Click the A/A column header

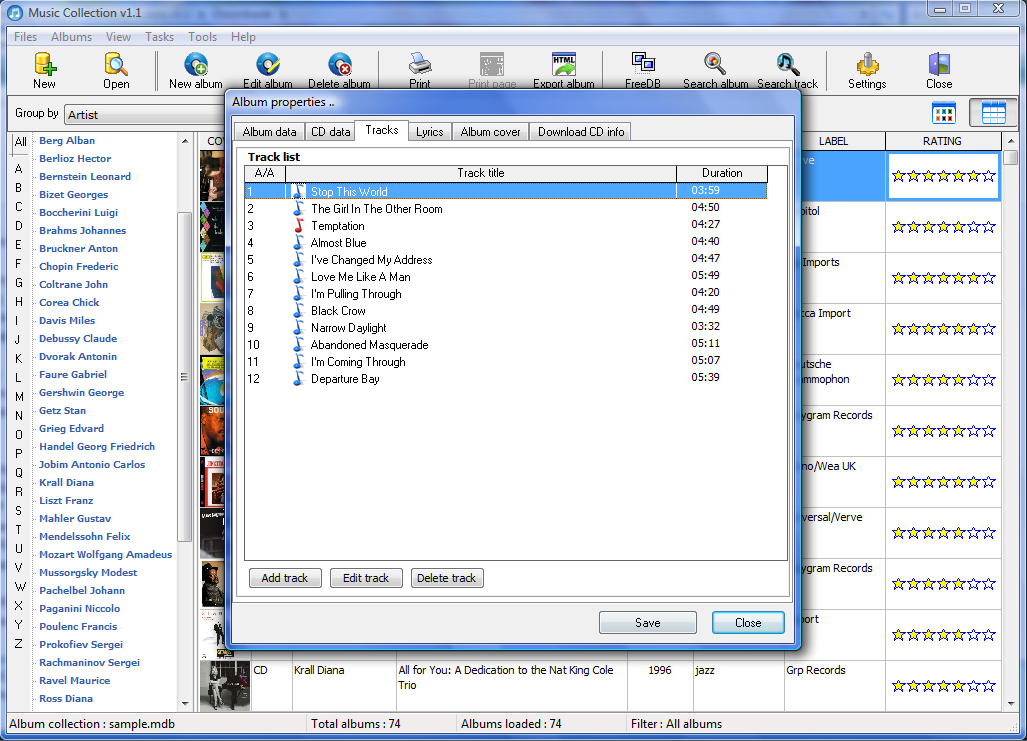pos(265,173)
